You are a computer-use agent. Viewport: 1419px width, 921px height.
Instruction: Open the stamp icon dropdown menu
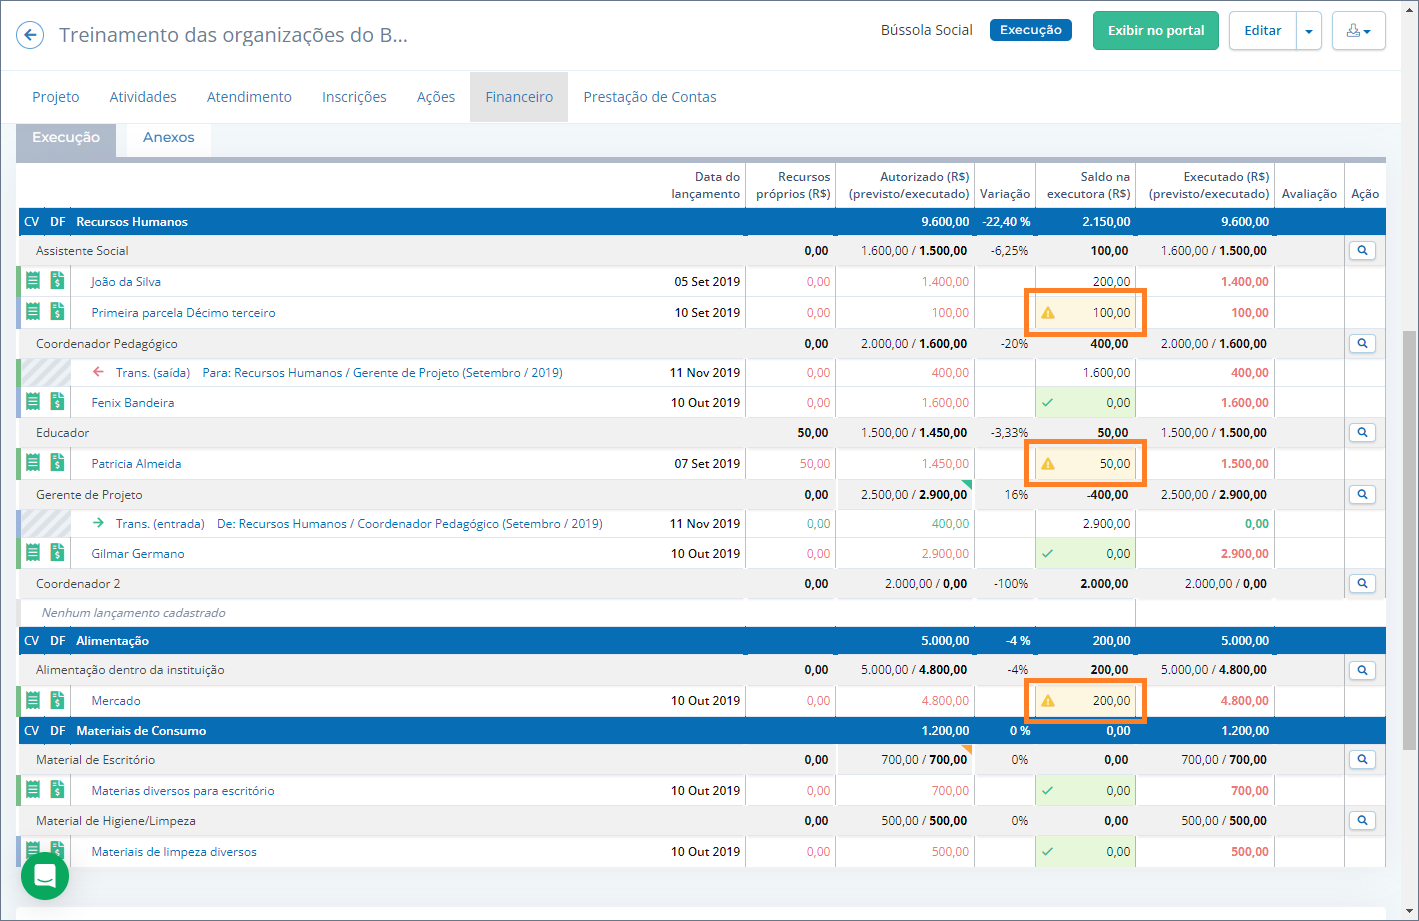1359,31
